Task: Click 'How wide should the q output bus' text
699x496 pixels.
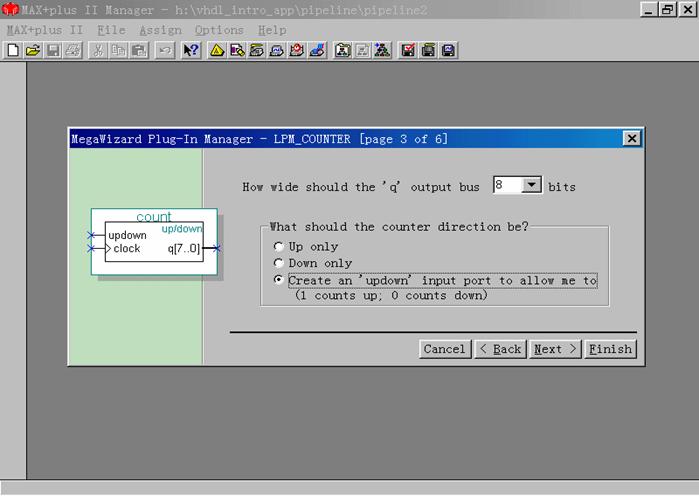Action: click(361, 187)
